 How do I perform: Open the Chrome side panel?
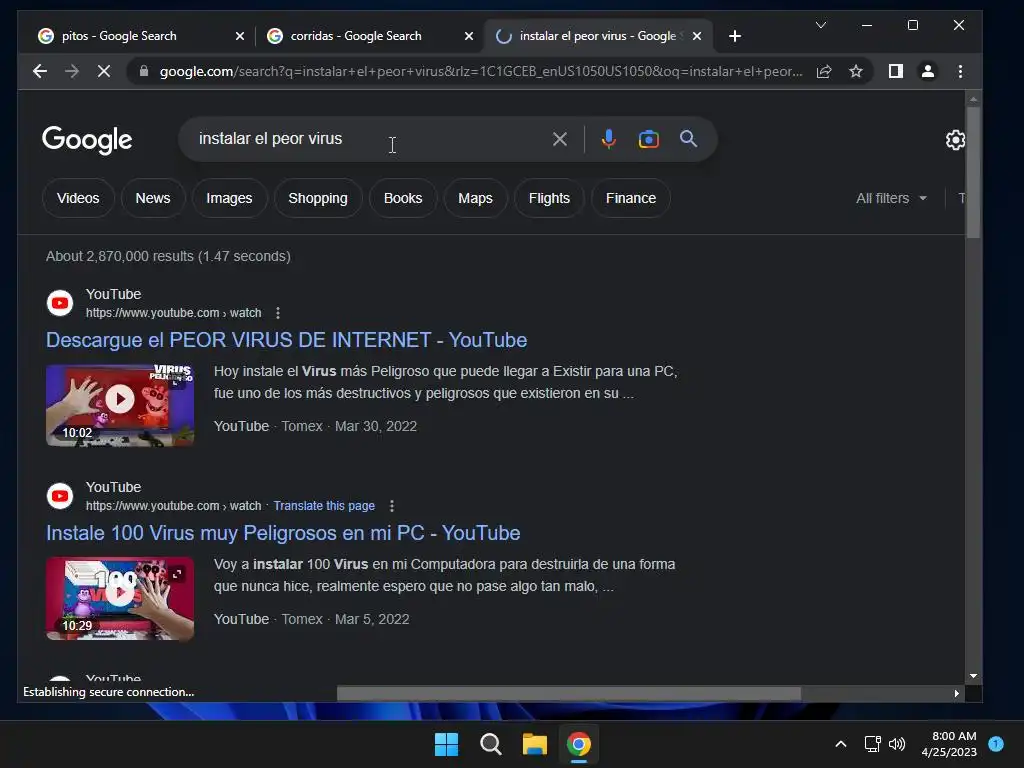click(895, 71)
